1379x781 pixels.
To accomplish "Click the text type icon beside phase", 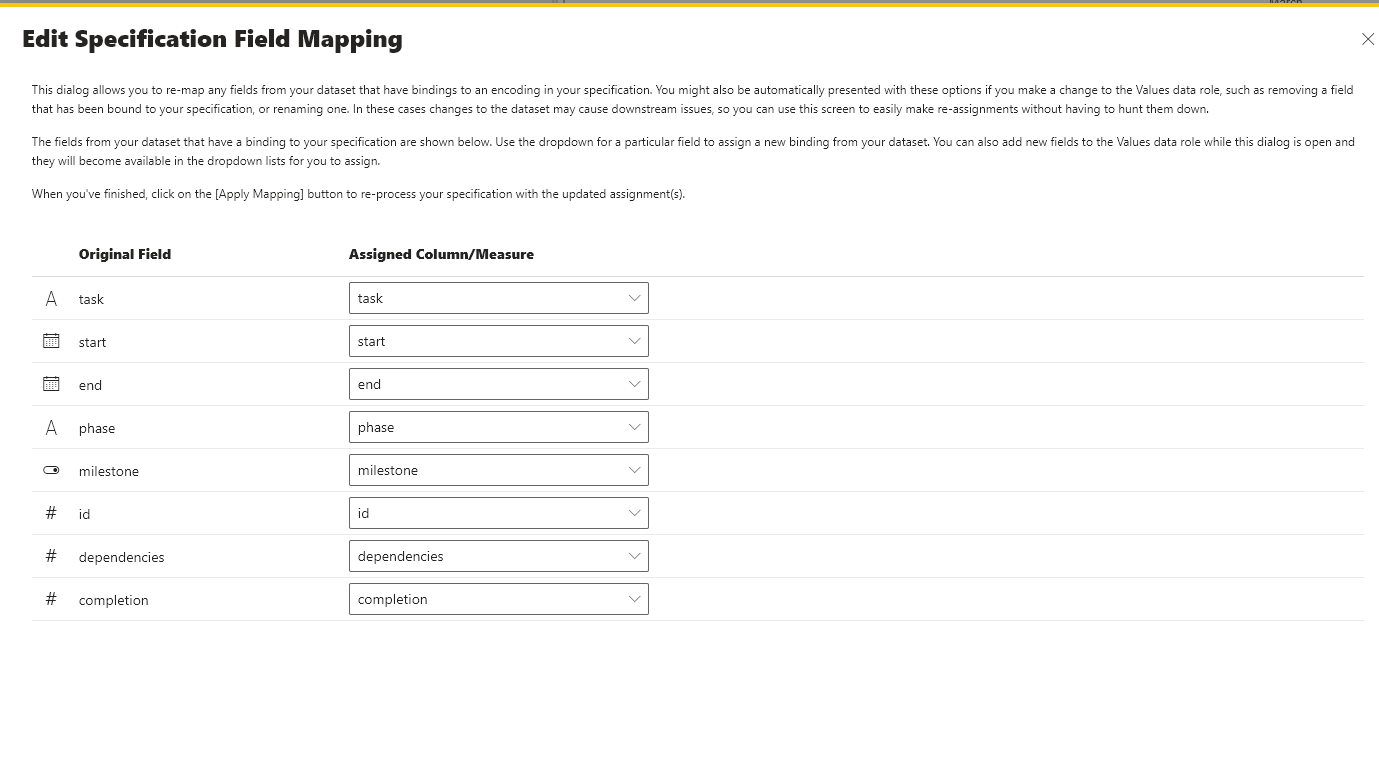I will coord(50,426).
